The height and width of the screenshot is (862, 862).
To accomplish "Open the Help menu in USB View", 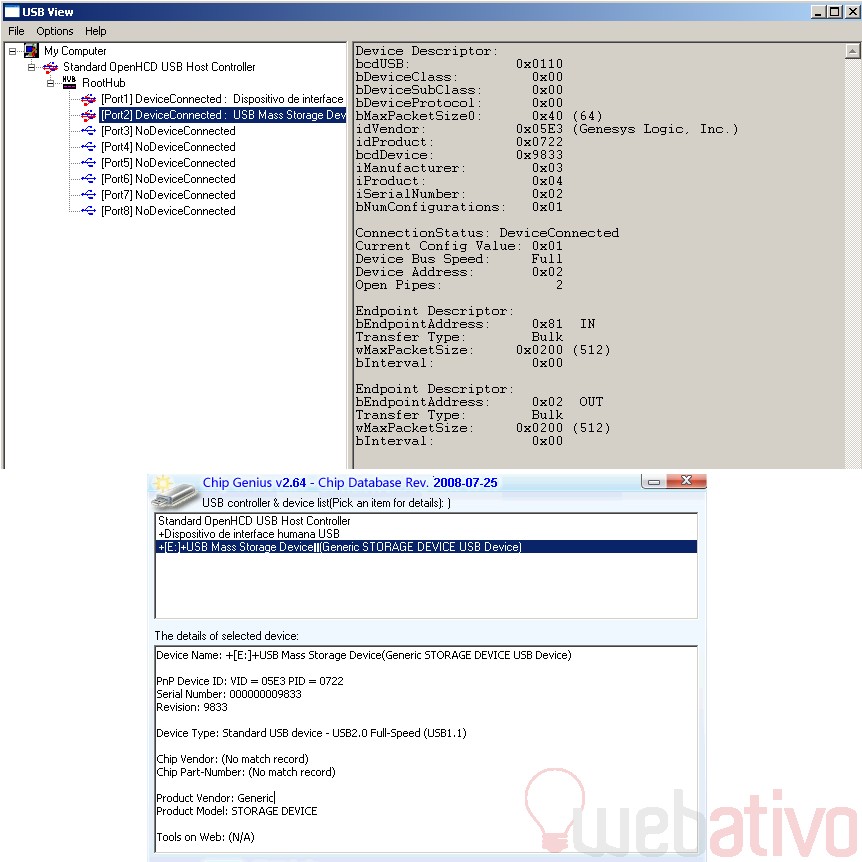I will [95, 31].
